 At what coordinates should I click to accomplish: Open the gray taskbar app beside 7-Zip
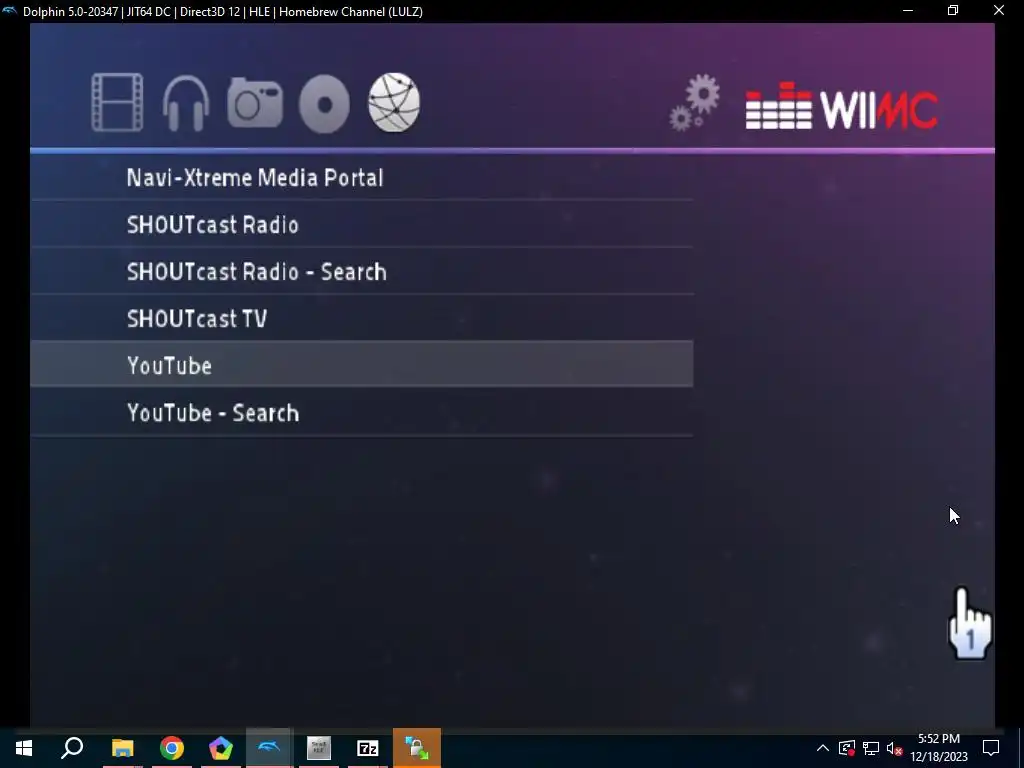319,748
